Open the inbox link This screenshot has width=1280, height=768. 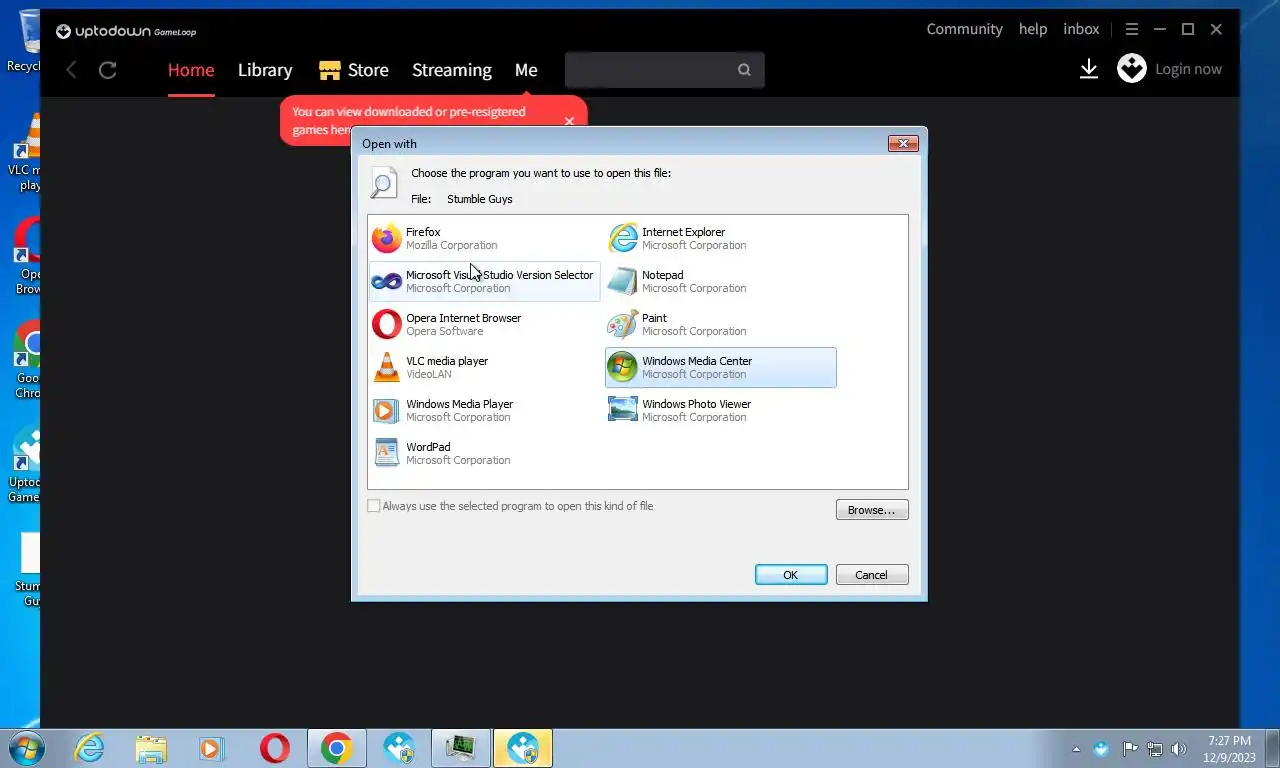click(1081, 29)
